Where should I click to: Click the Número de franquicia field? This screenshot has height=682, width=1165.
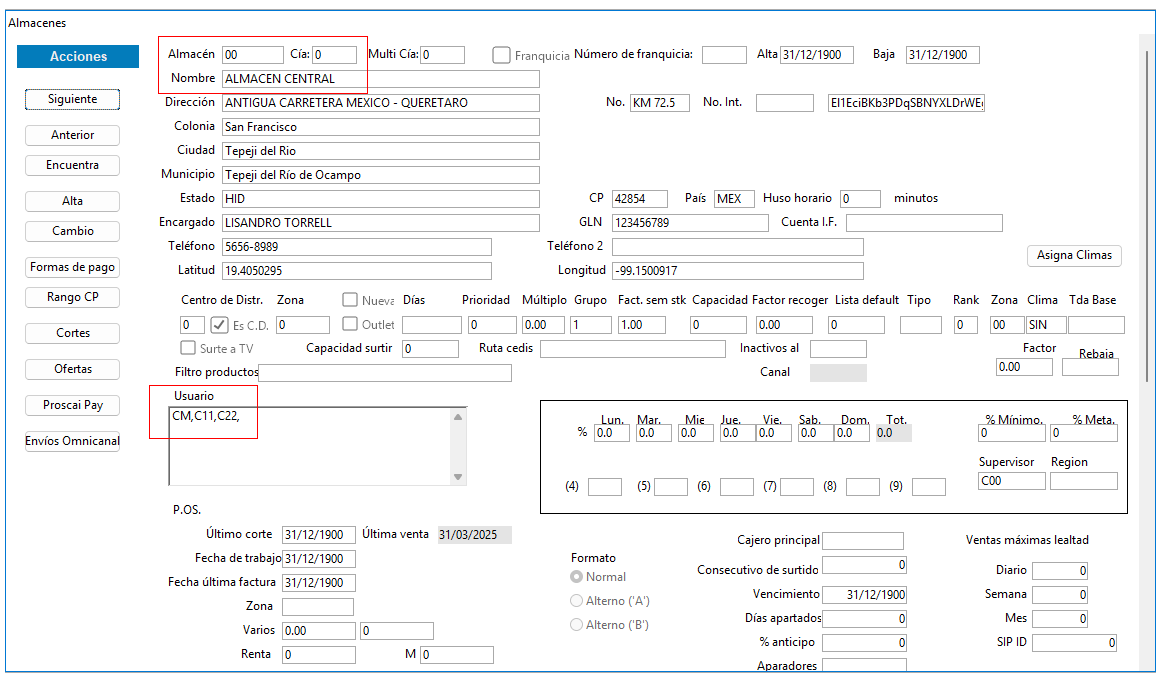[x=724, y=55]
